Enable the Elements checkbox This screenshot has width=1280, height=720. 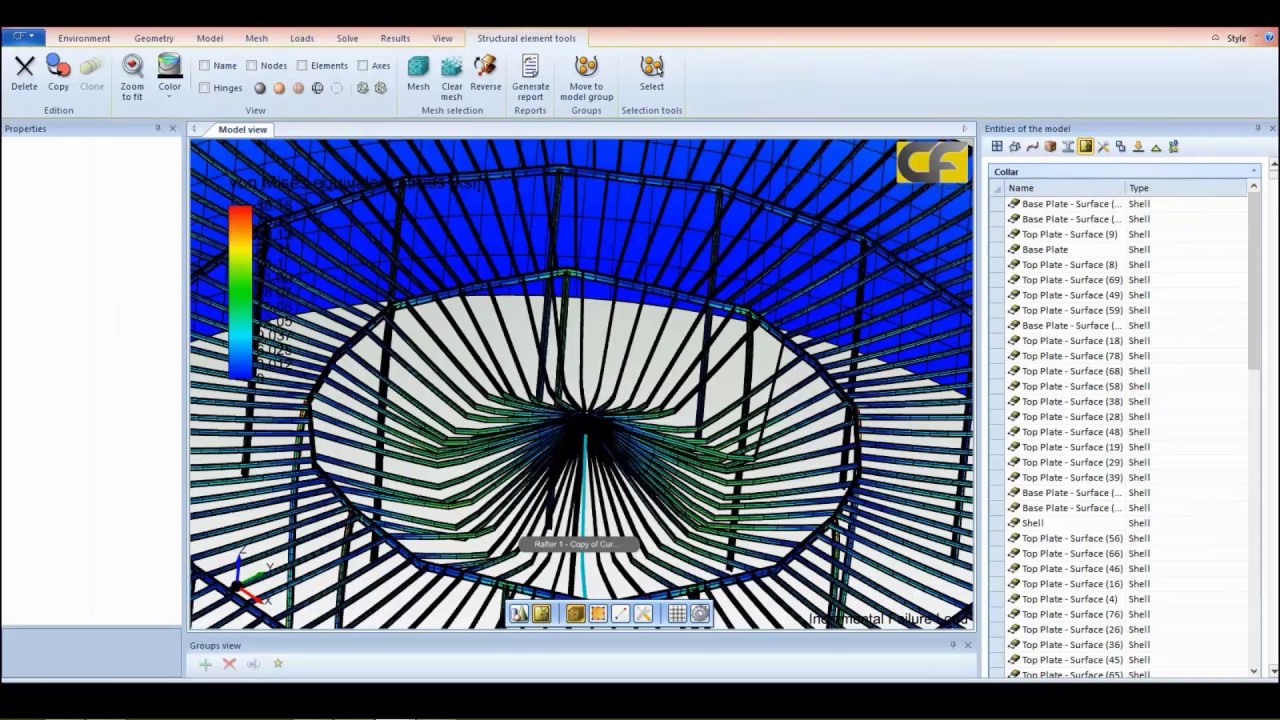(302, 66)
